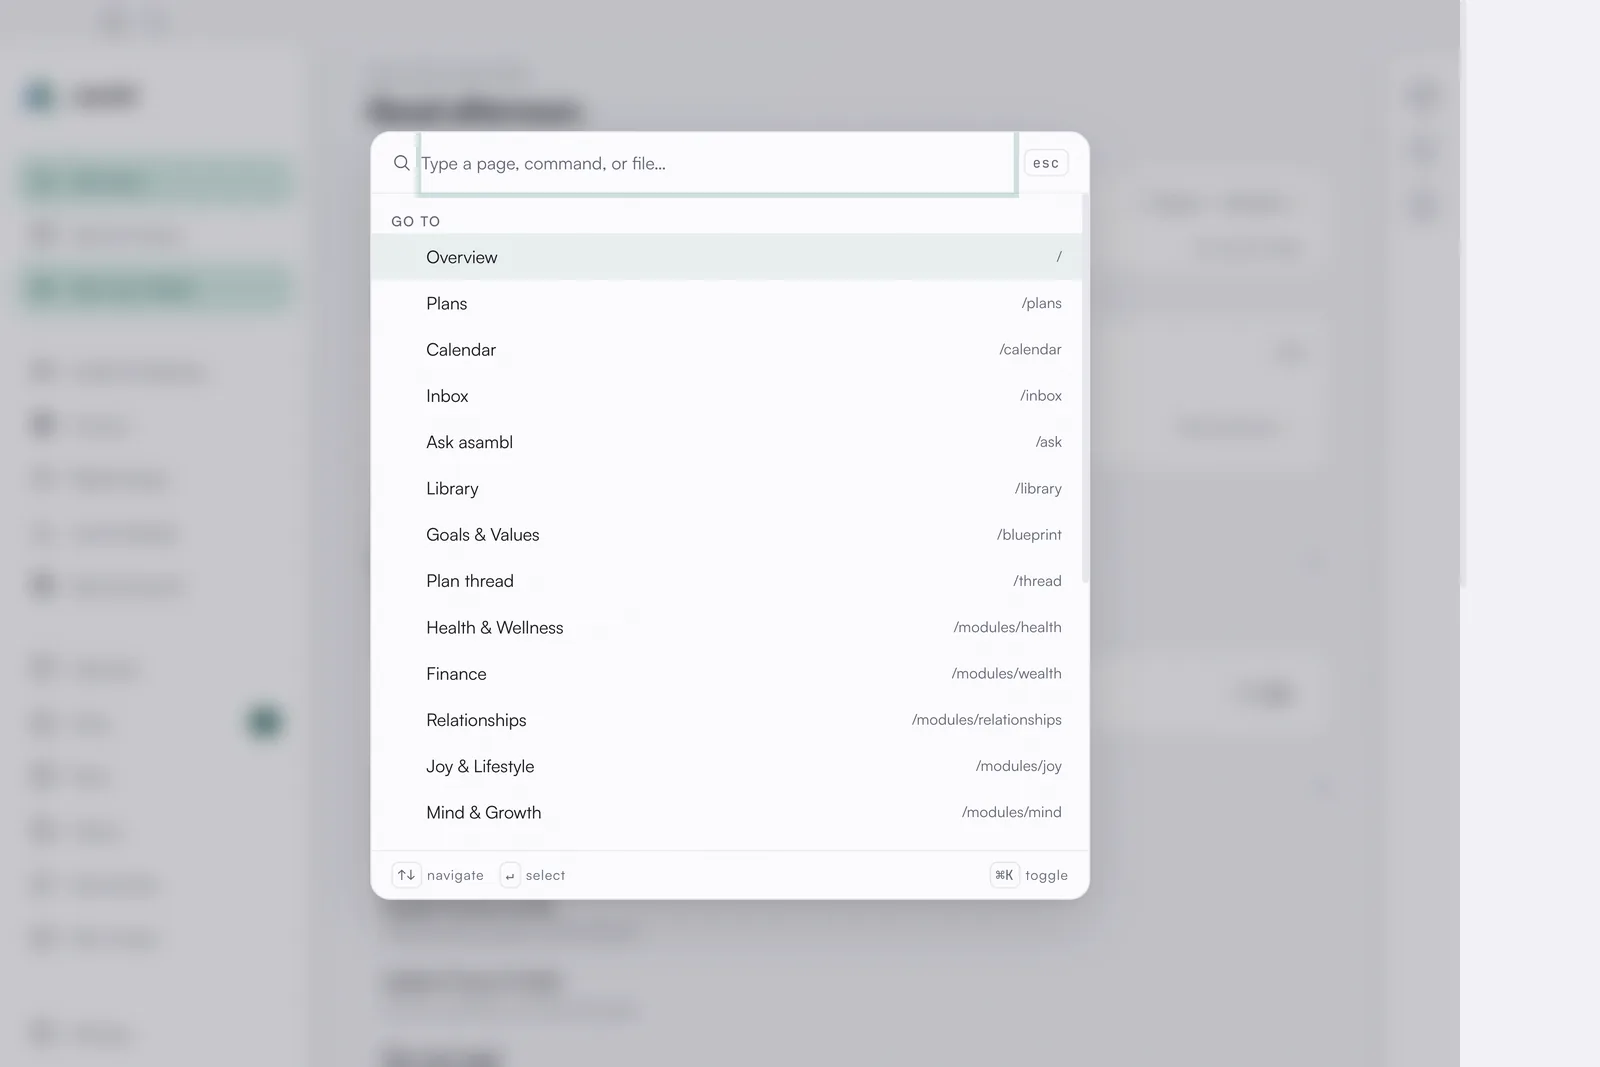Open the Relationships module
Viewport: 1600px width, 1067px height.
pos(726,720)
